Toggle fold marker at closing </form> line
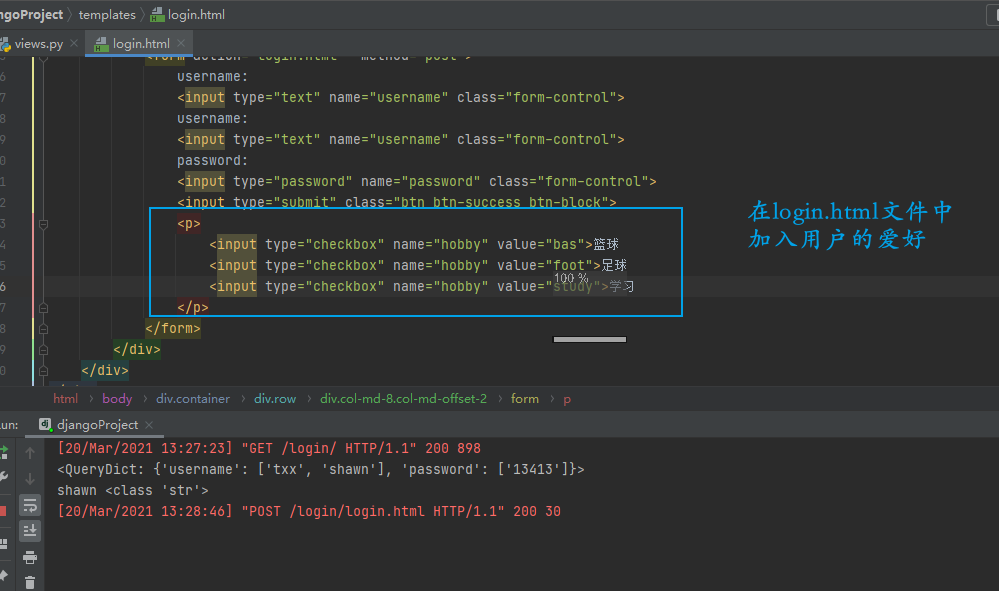Image resolution: width=999 pixels, height=591 pixels. tap(43, 329)
